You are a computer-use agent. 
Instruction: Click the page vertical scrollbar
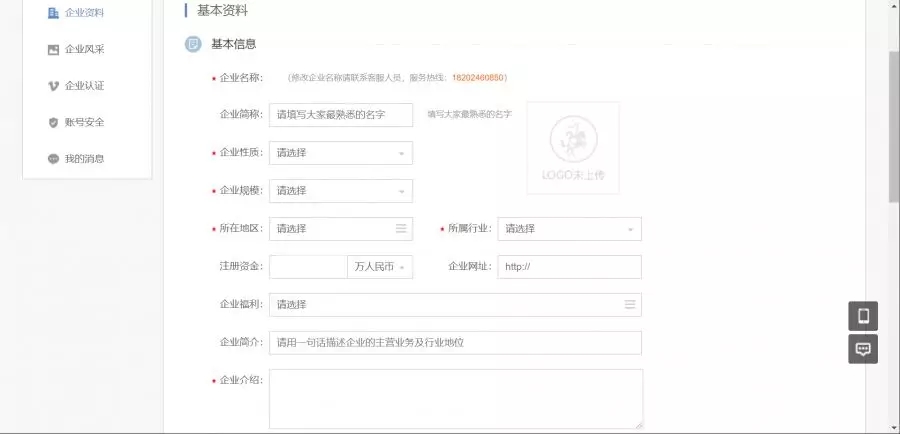click(x=893, y=120)
